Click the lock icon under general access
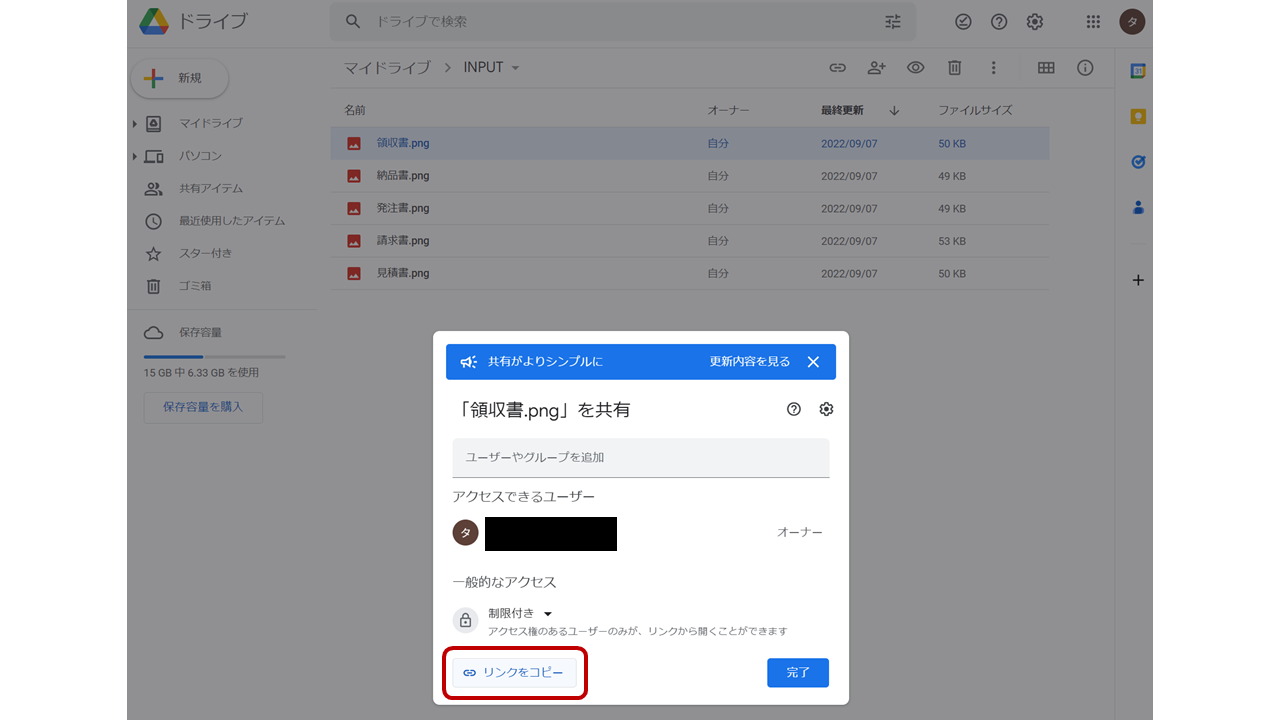Screen dimensions: 1280x720 (x=465, y=621)
